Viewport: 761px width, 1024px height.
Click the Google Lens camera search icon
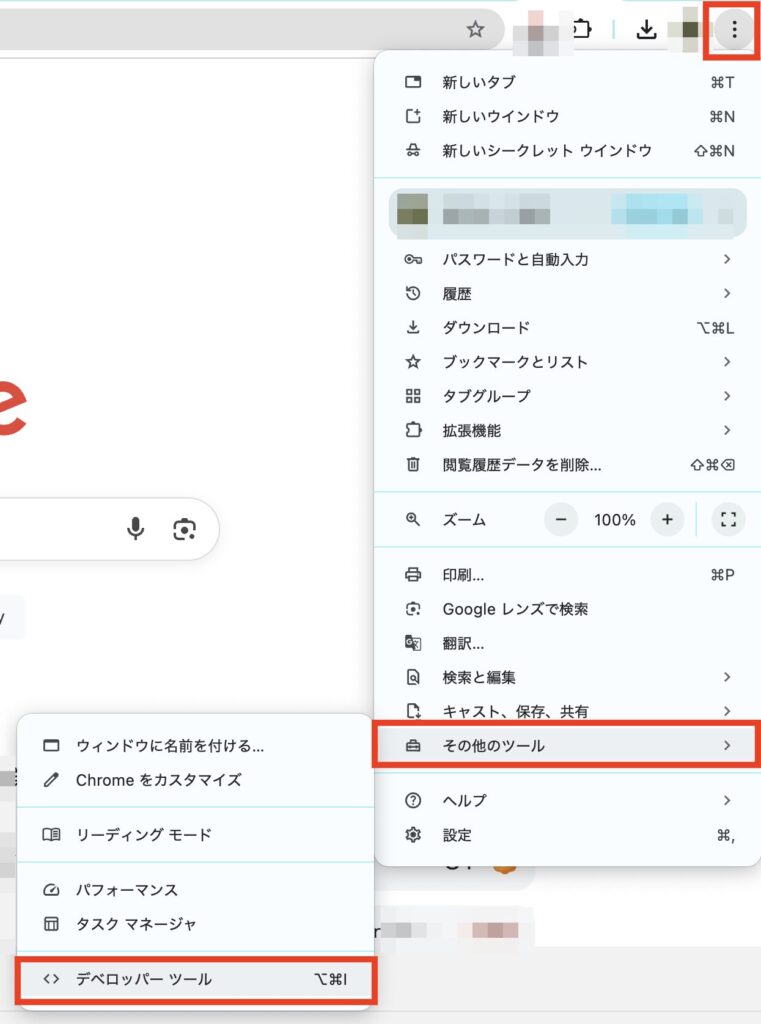point(184,529)
